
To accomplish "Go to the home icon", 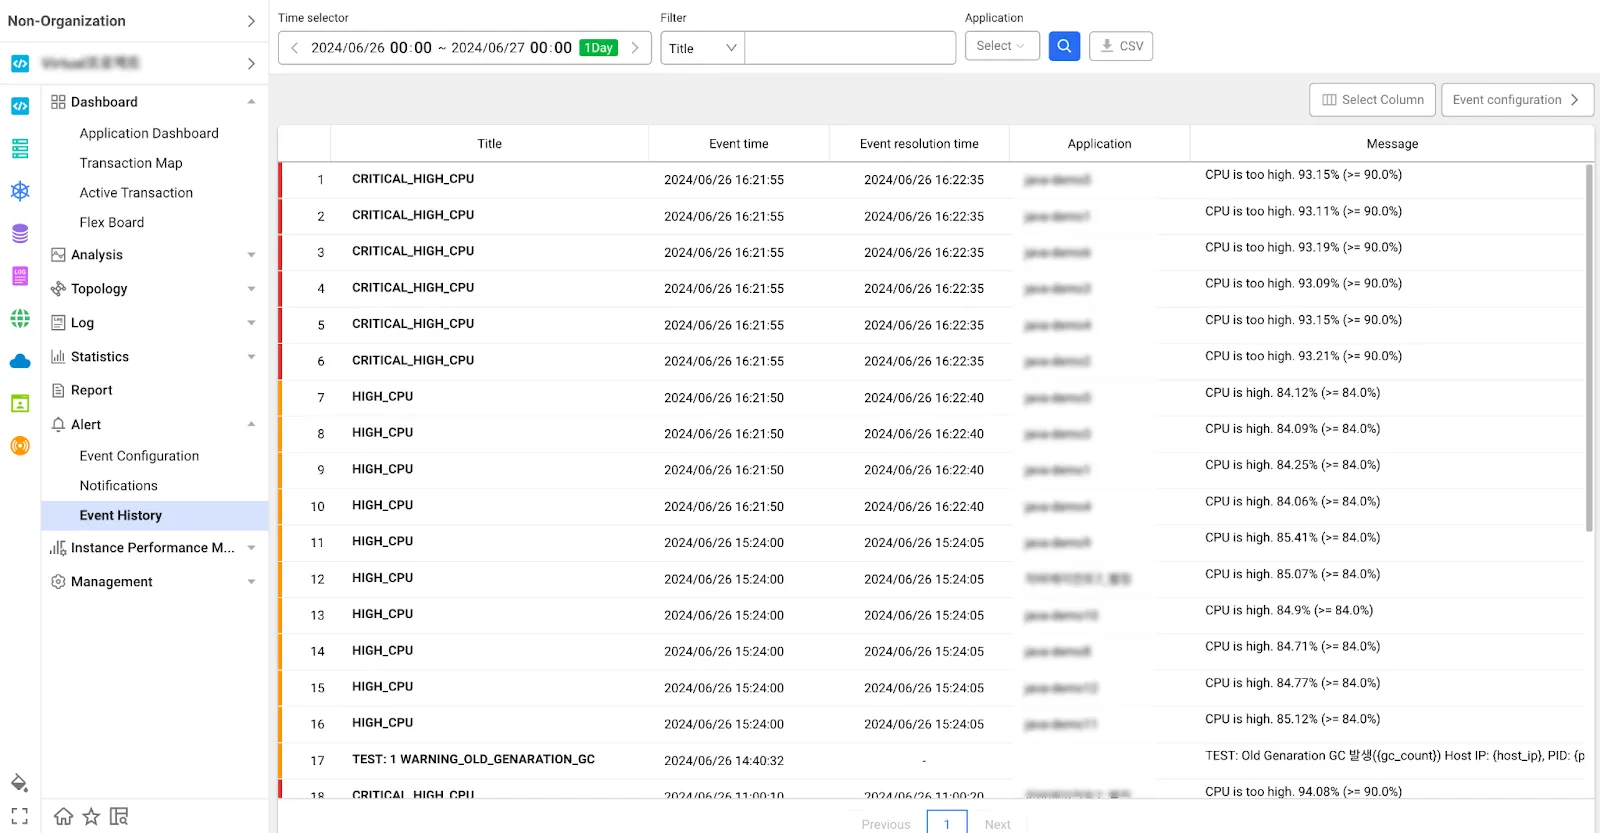I will [x=63, y=816].
